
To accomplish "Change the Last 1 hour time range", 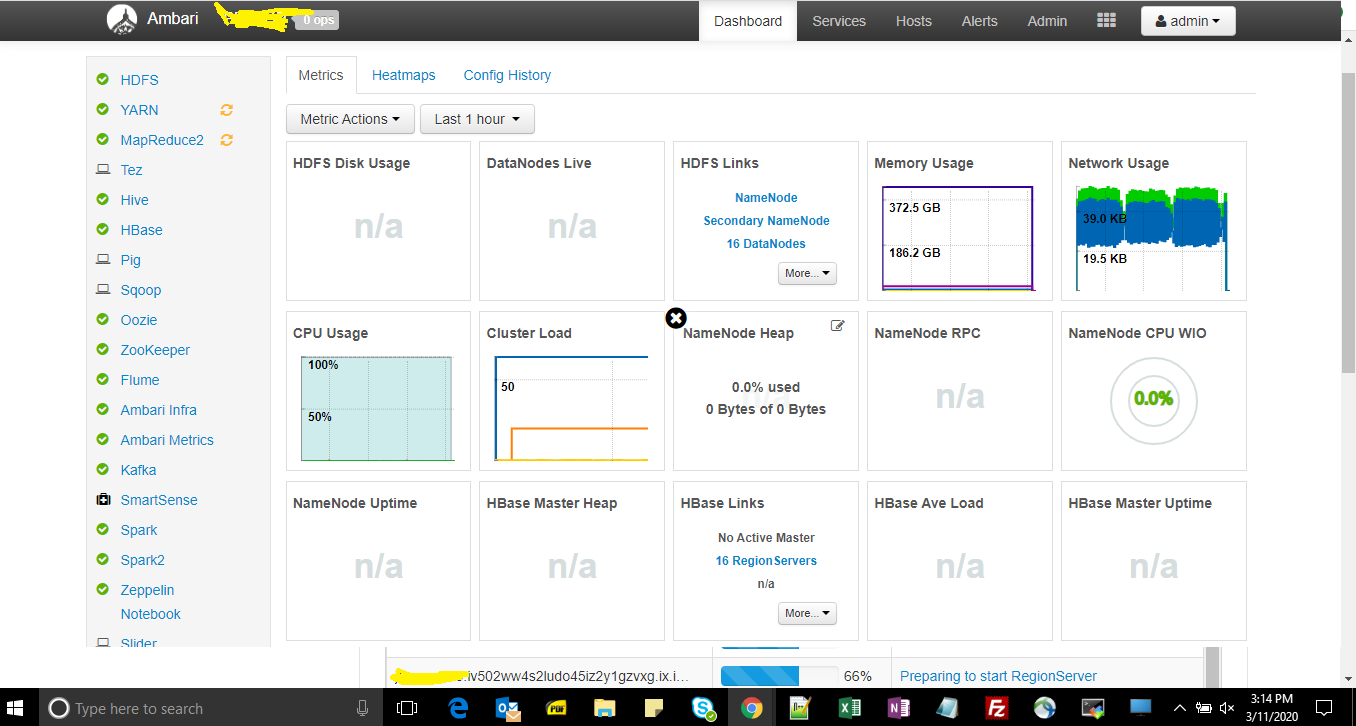I will click(x=477, y=118).
